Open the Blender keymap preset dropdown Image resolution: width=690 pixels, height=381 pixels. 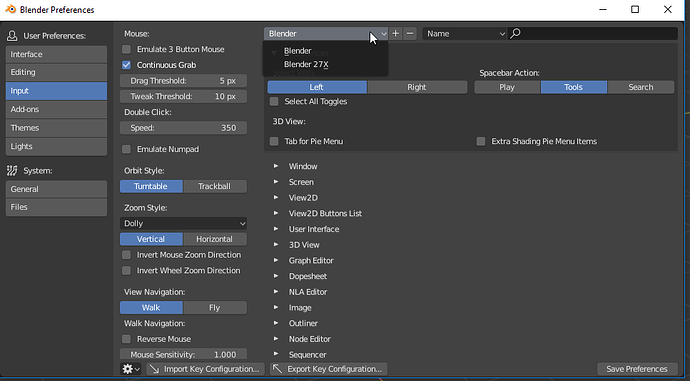[326, 33]
